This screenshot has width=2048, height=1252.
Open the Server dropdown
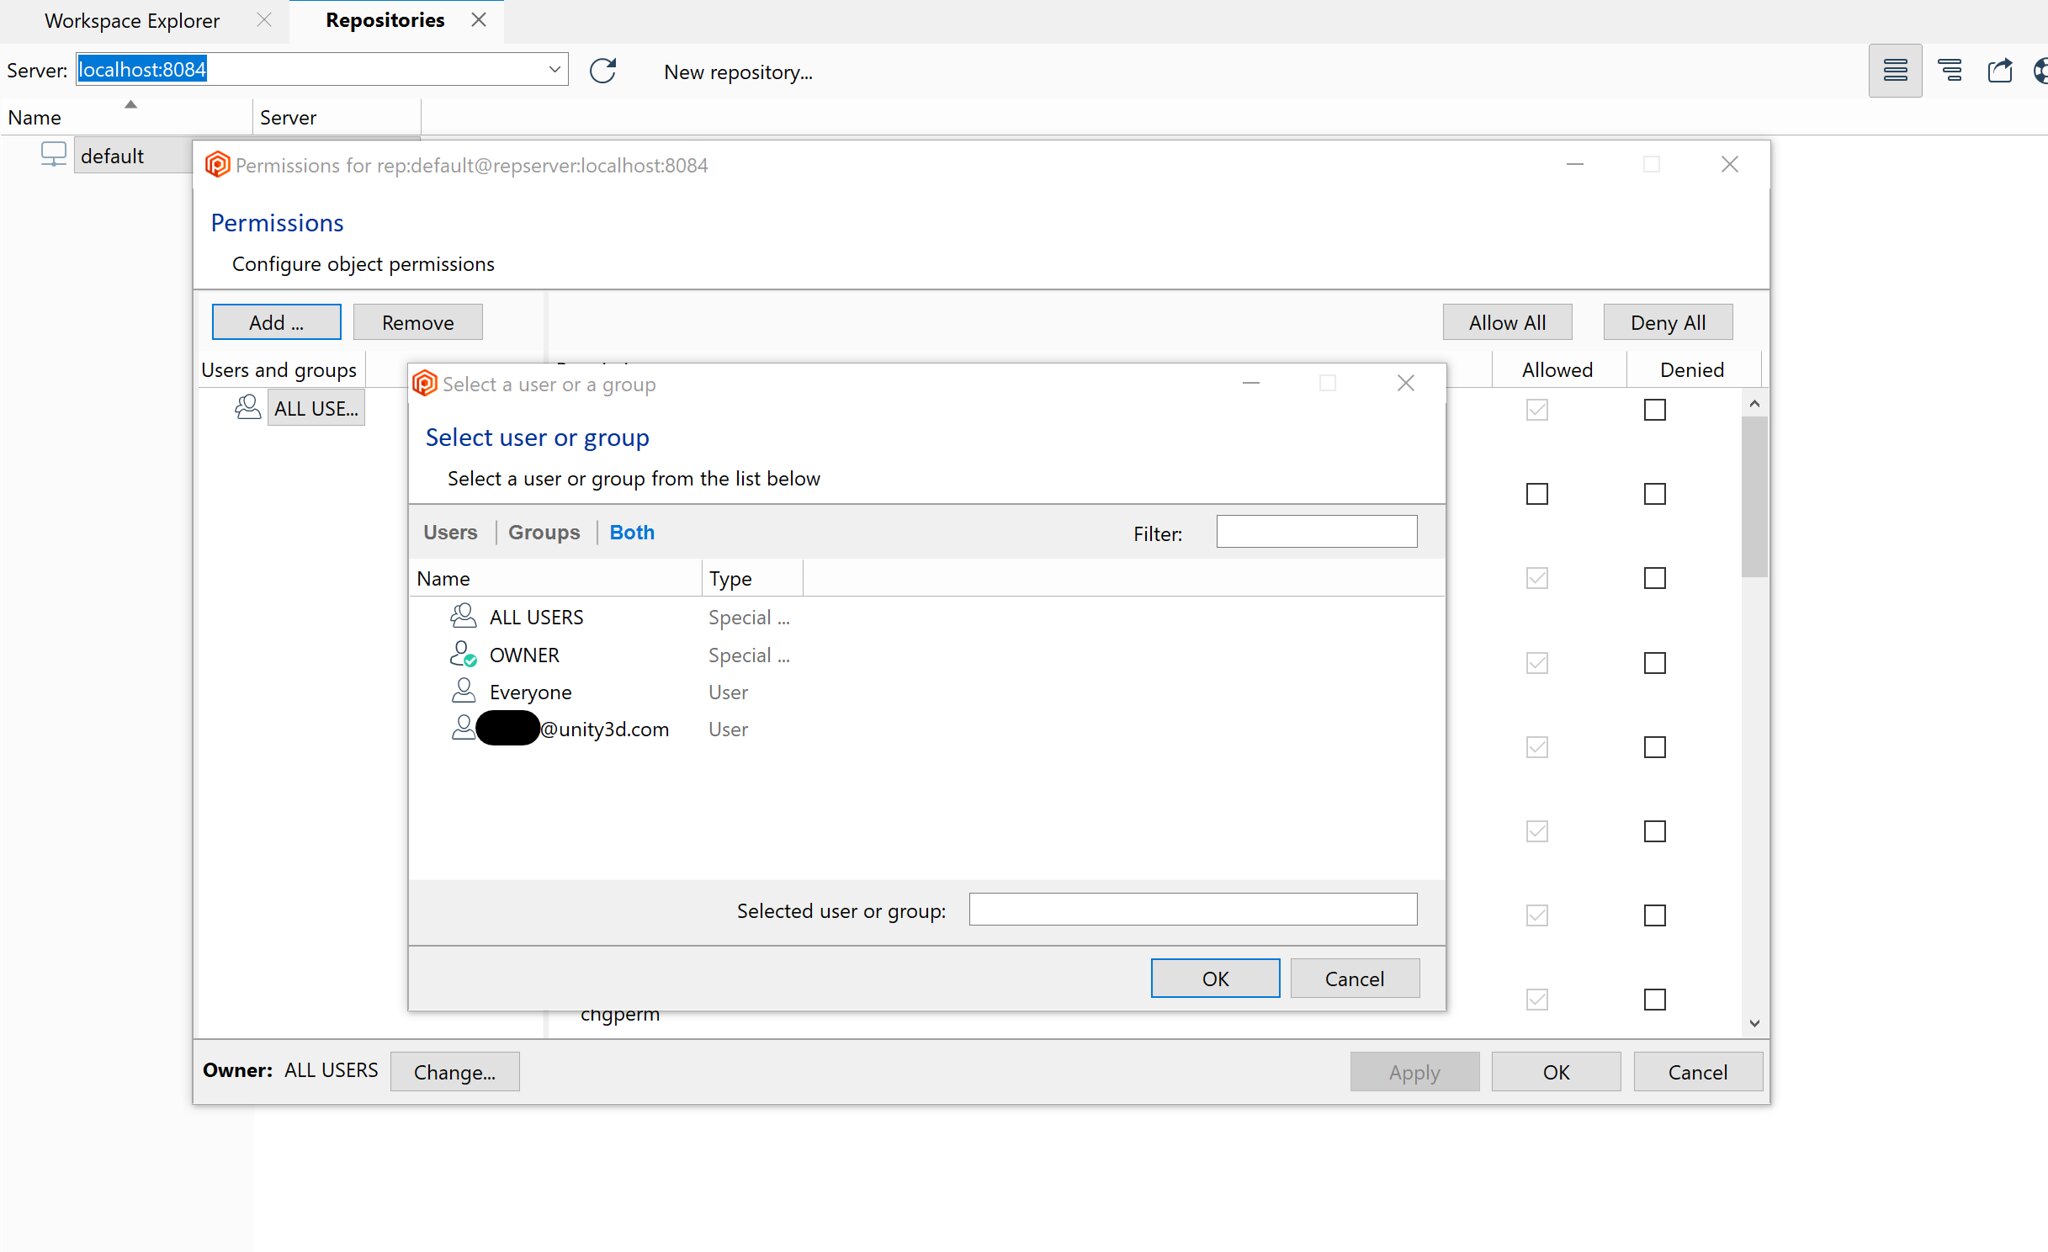coord(553,69)
